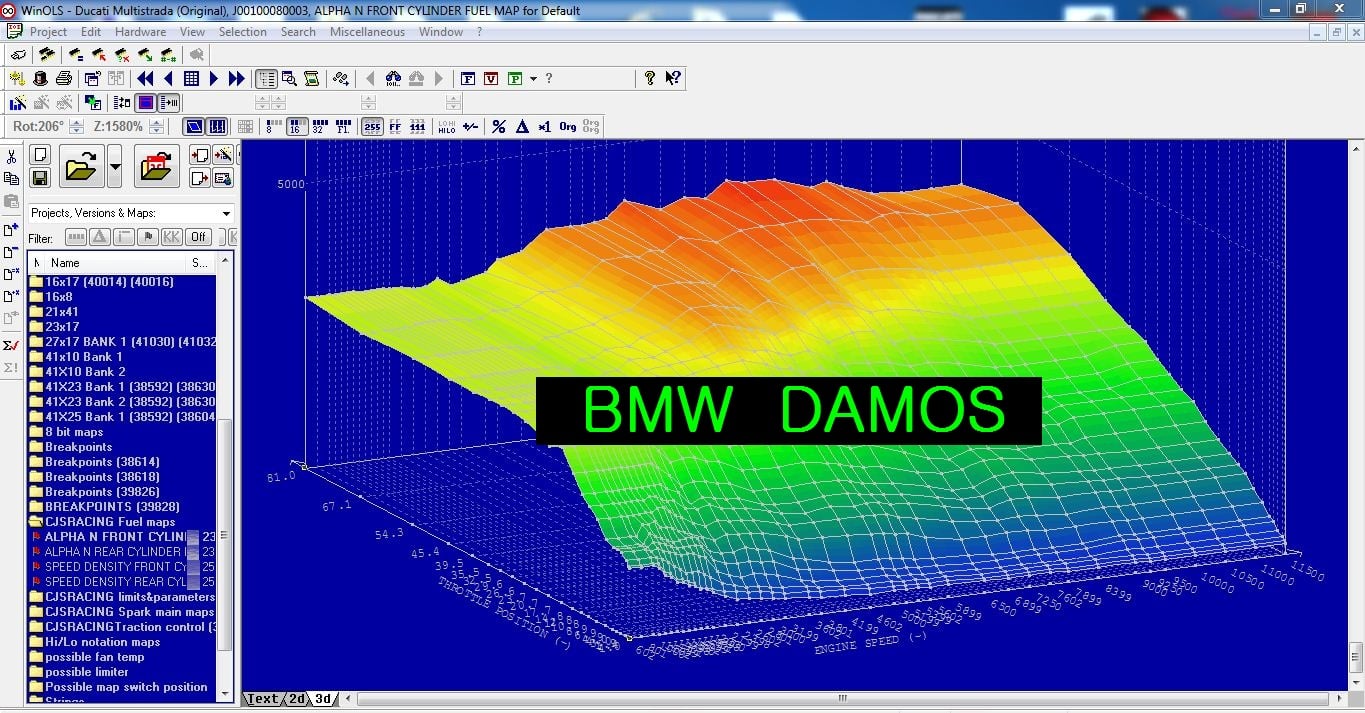This screenshot has height=713, width=1365.
Task: Click the scroll document icon
Action: click(x=312, y=78)
